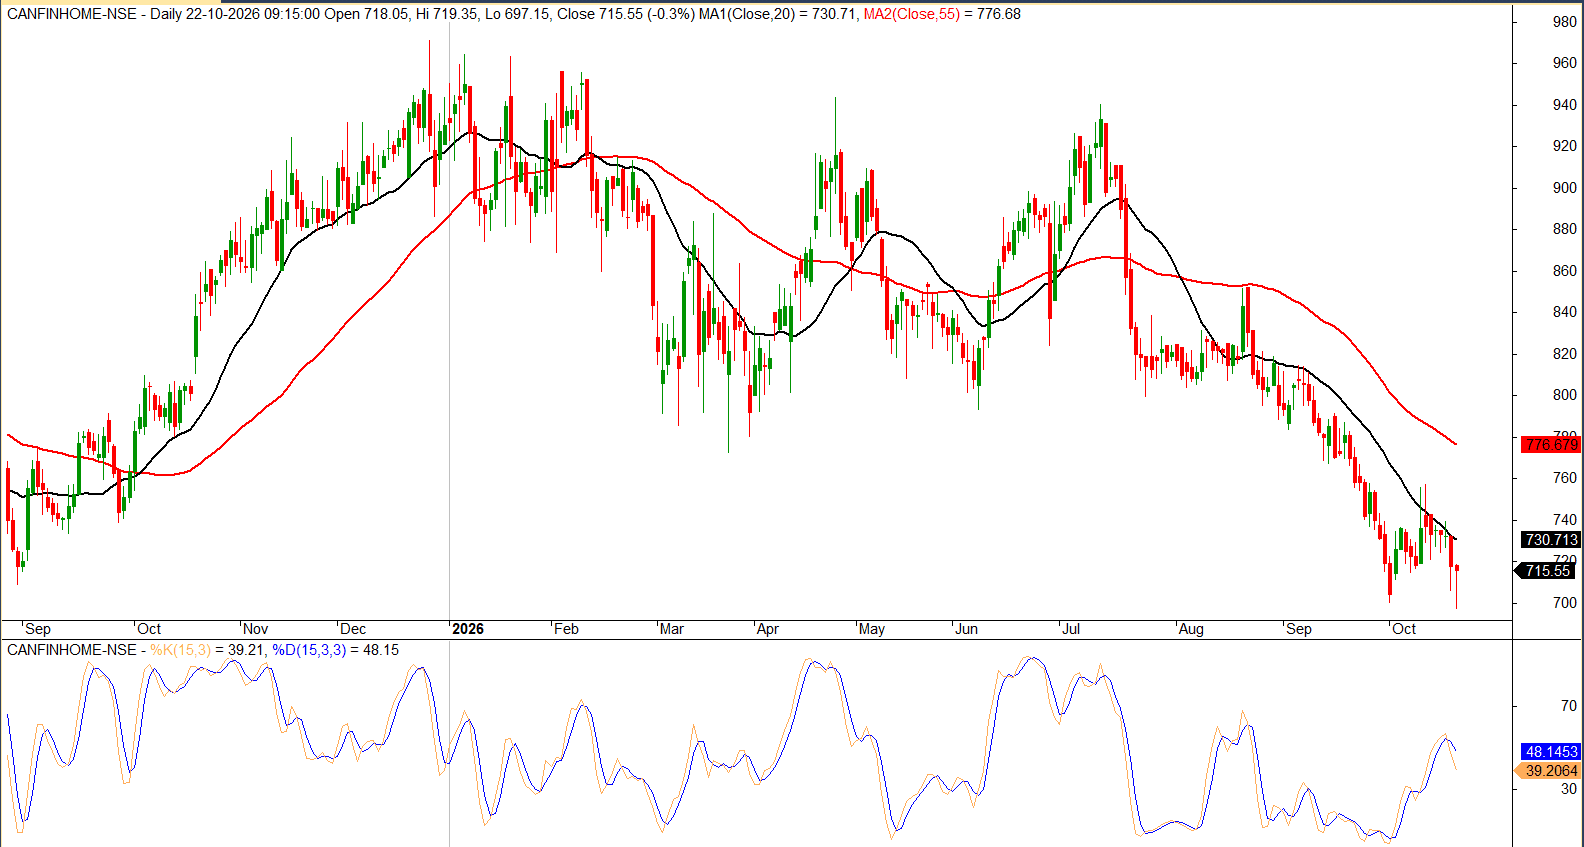Click the 980 price axis label

[x=1565, y=22]
